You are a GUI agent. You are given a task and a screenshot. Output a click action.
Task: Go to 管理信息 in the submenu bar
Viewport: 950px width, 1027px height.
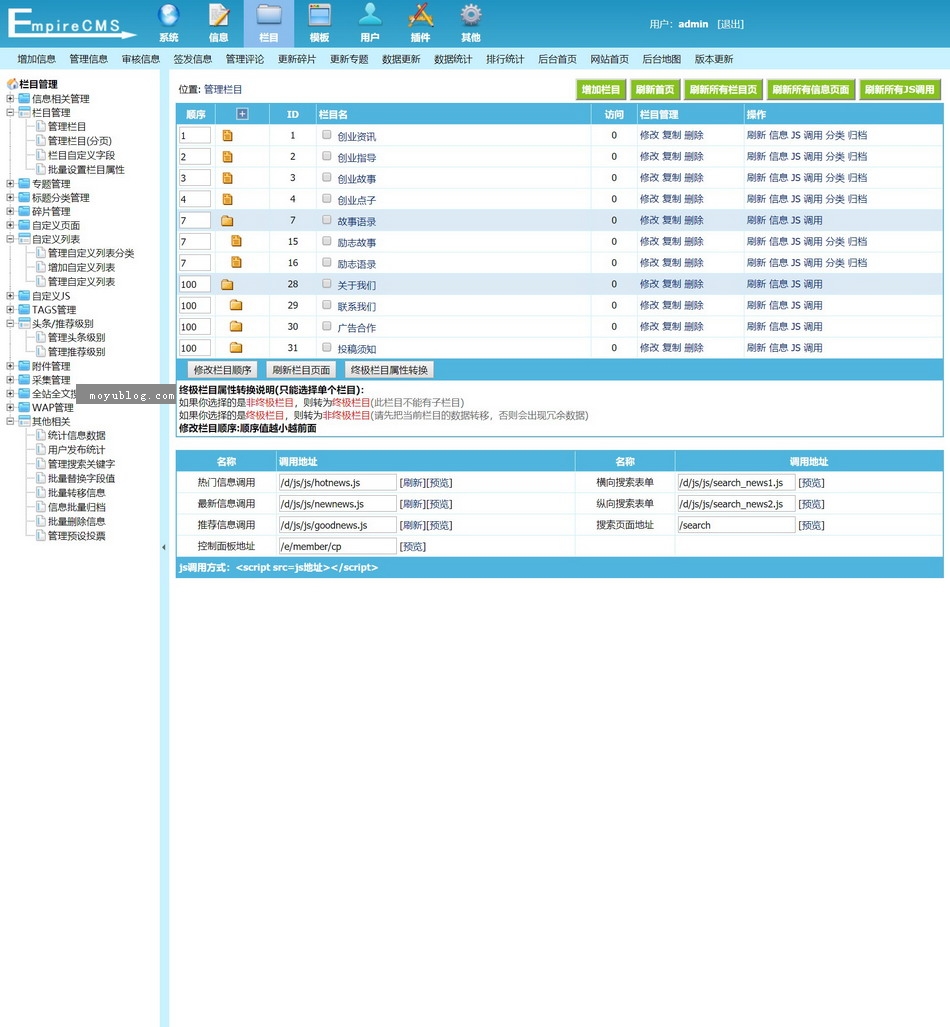(x=88, y=59)
